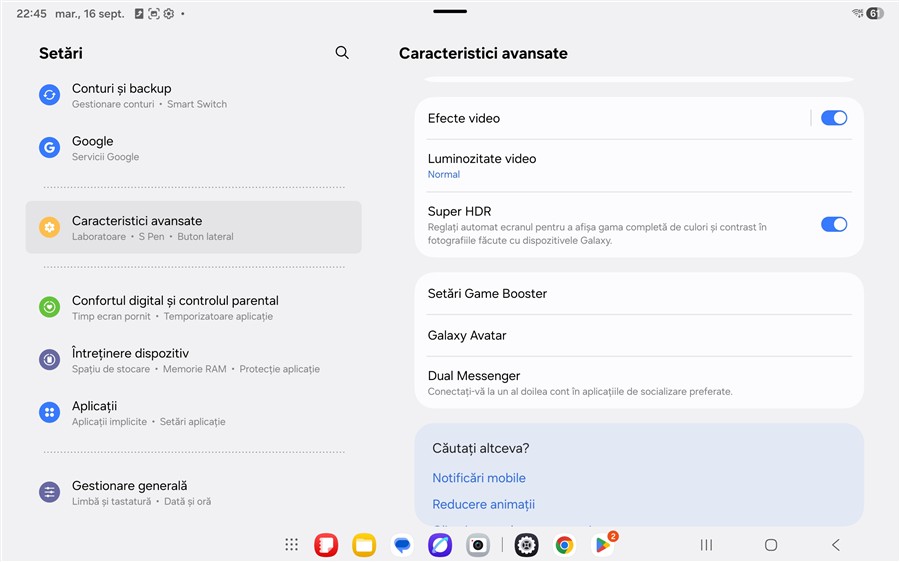Tap the Home navigation button
The height and width of the screenshot is (562, 900).
click(770, 545)
